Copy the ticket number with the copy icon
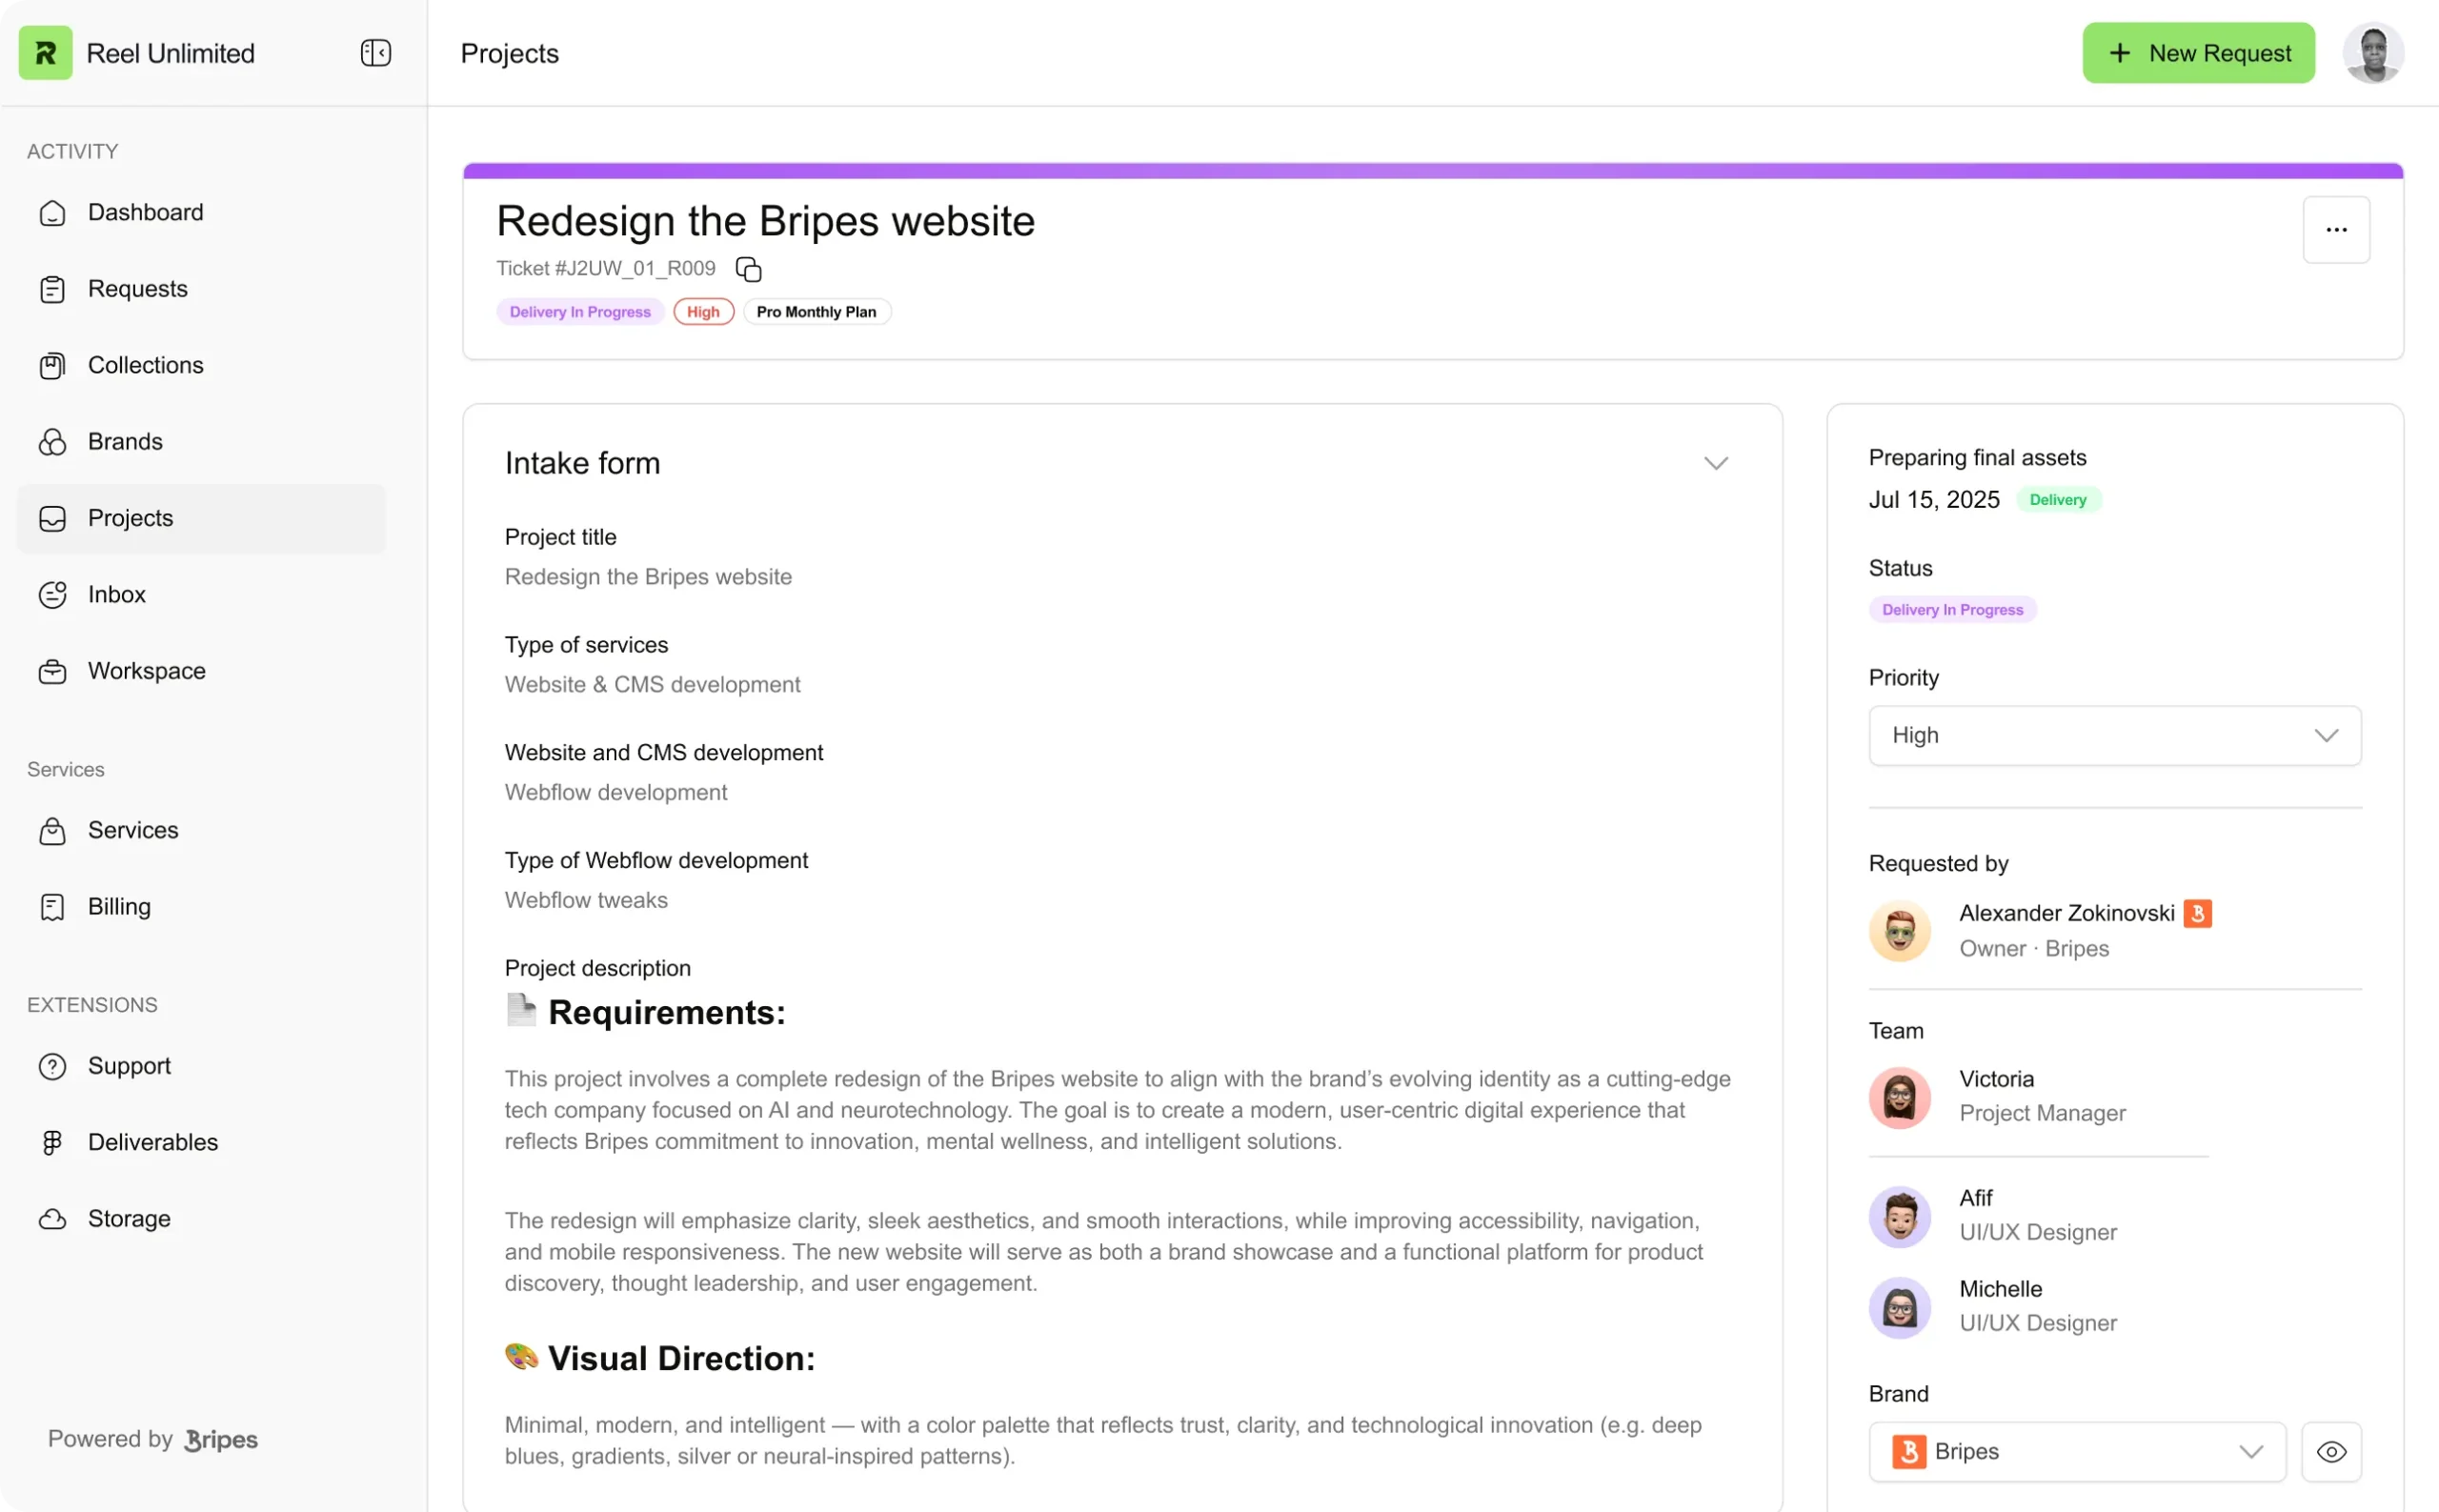Screen dimensions: 2439x1512 click(748, 269)
